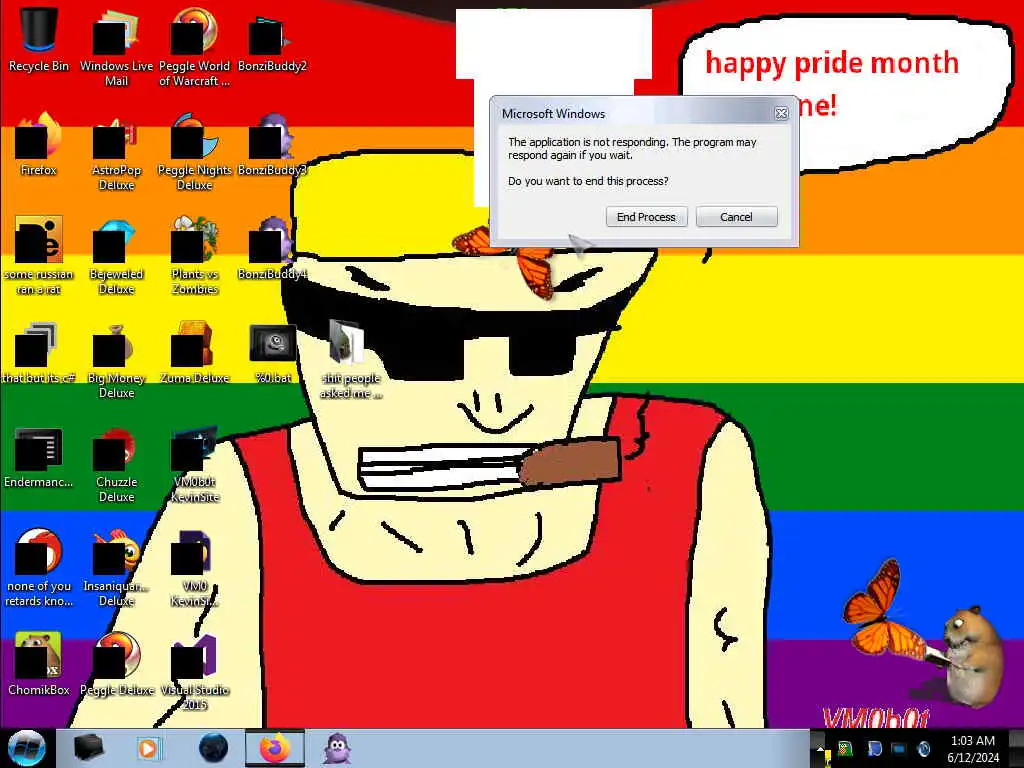Launch Chuzzle Deluxe shortcut
Image resolution: width=1024 pixels, height=768 pixels.
tap(116, 464)
